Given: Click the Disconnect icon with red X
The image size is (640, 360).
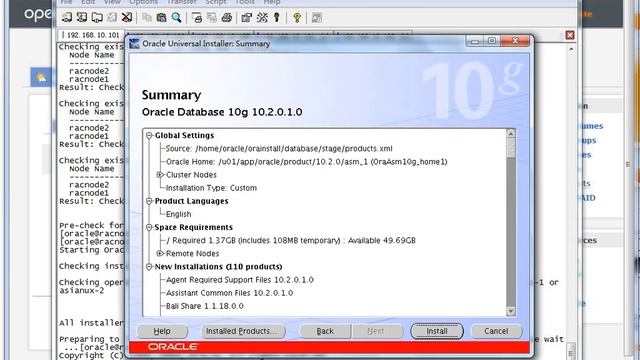Looking at the screenshot, I should coord(127,17).
